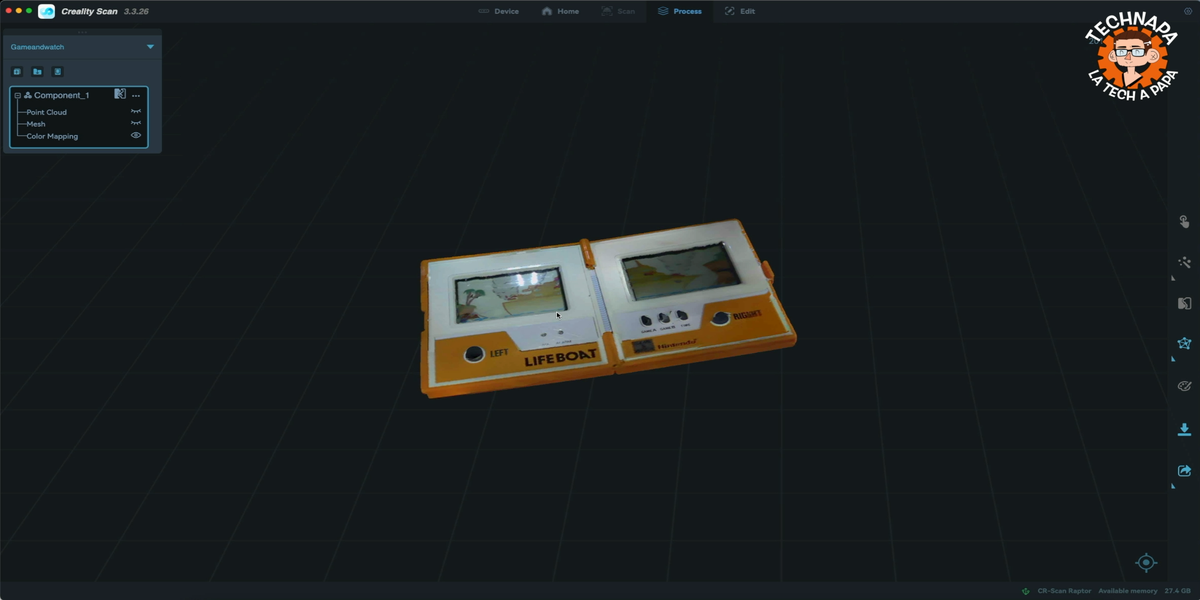Select the one-click process hand icon
The width and height of the screenshot is (1200, 600).
coord(1184,222)
